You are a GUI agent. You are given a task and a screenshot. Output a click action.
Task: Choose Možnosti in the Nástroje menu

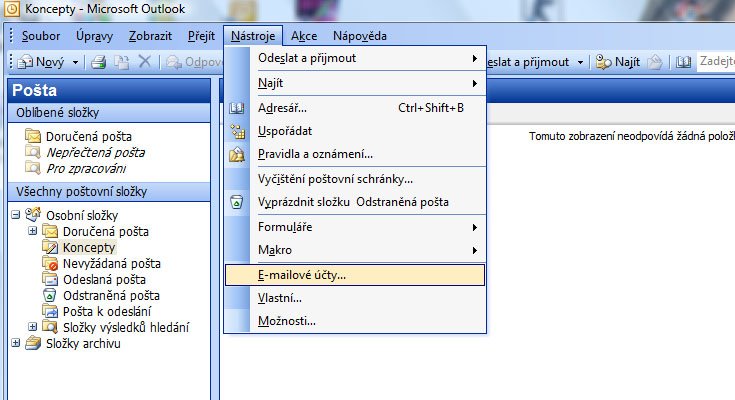[355, 321]
